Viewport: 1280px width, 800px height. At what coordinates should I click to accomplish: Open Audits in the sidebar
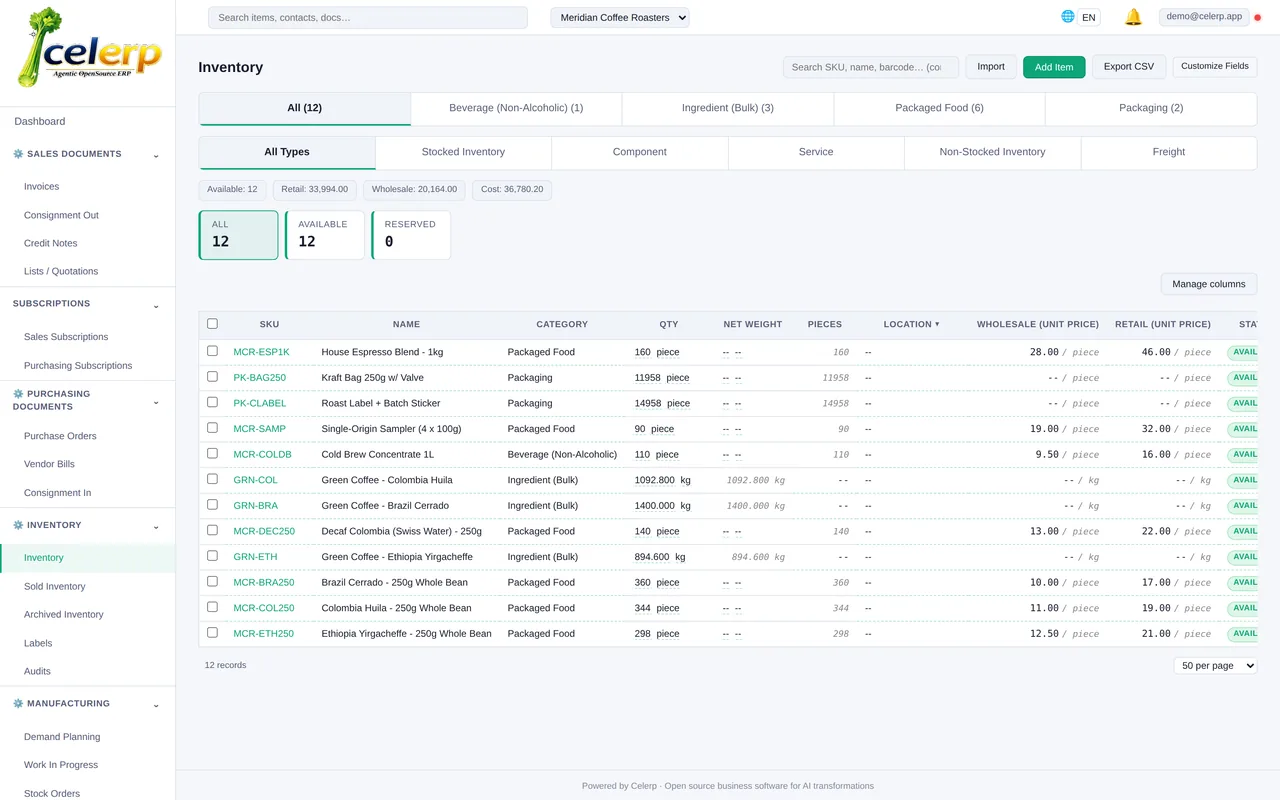click(x=37, y=671)
